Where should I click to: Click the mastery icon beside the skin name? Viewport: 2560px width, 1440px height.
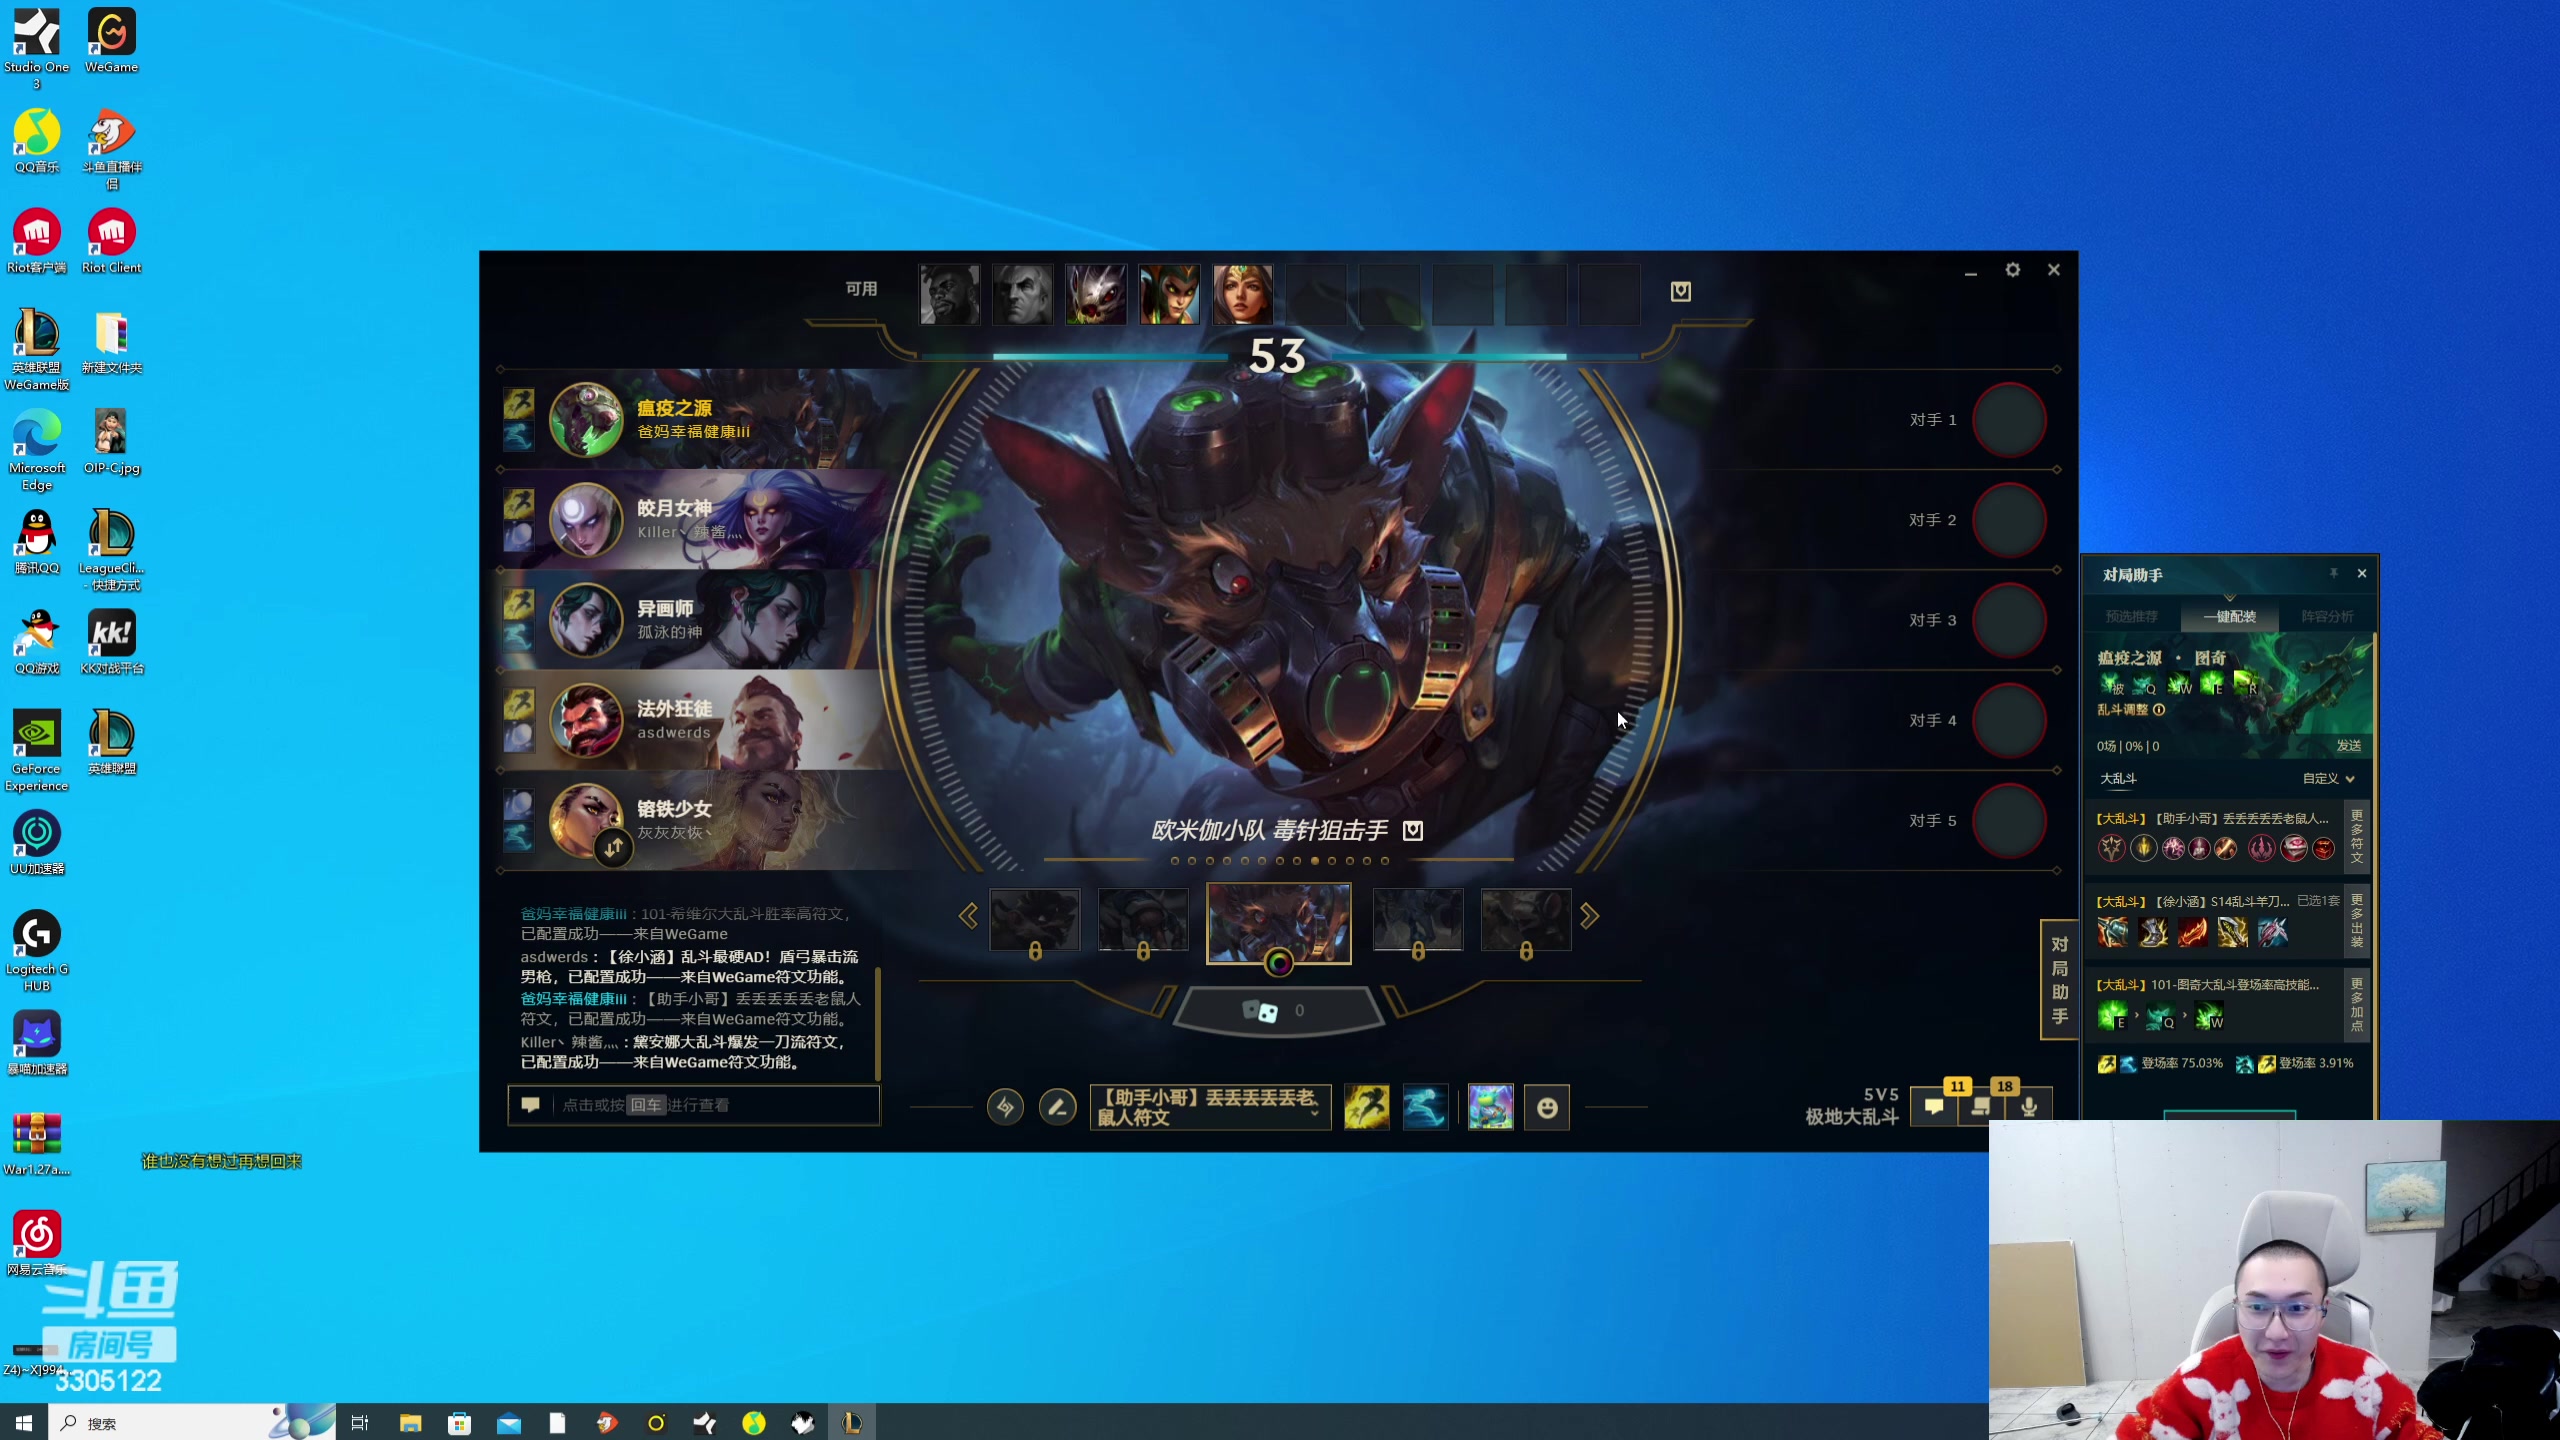1413,830
